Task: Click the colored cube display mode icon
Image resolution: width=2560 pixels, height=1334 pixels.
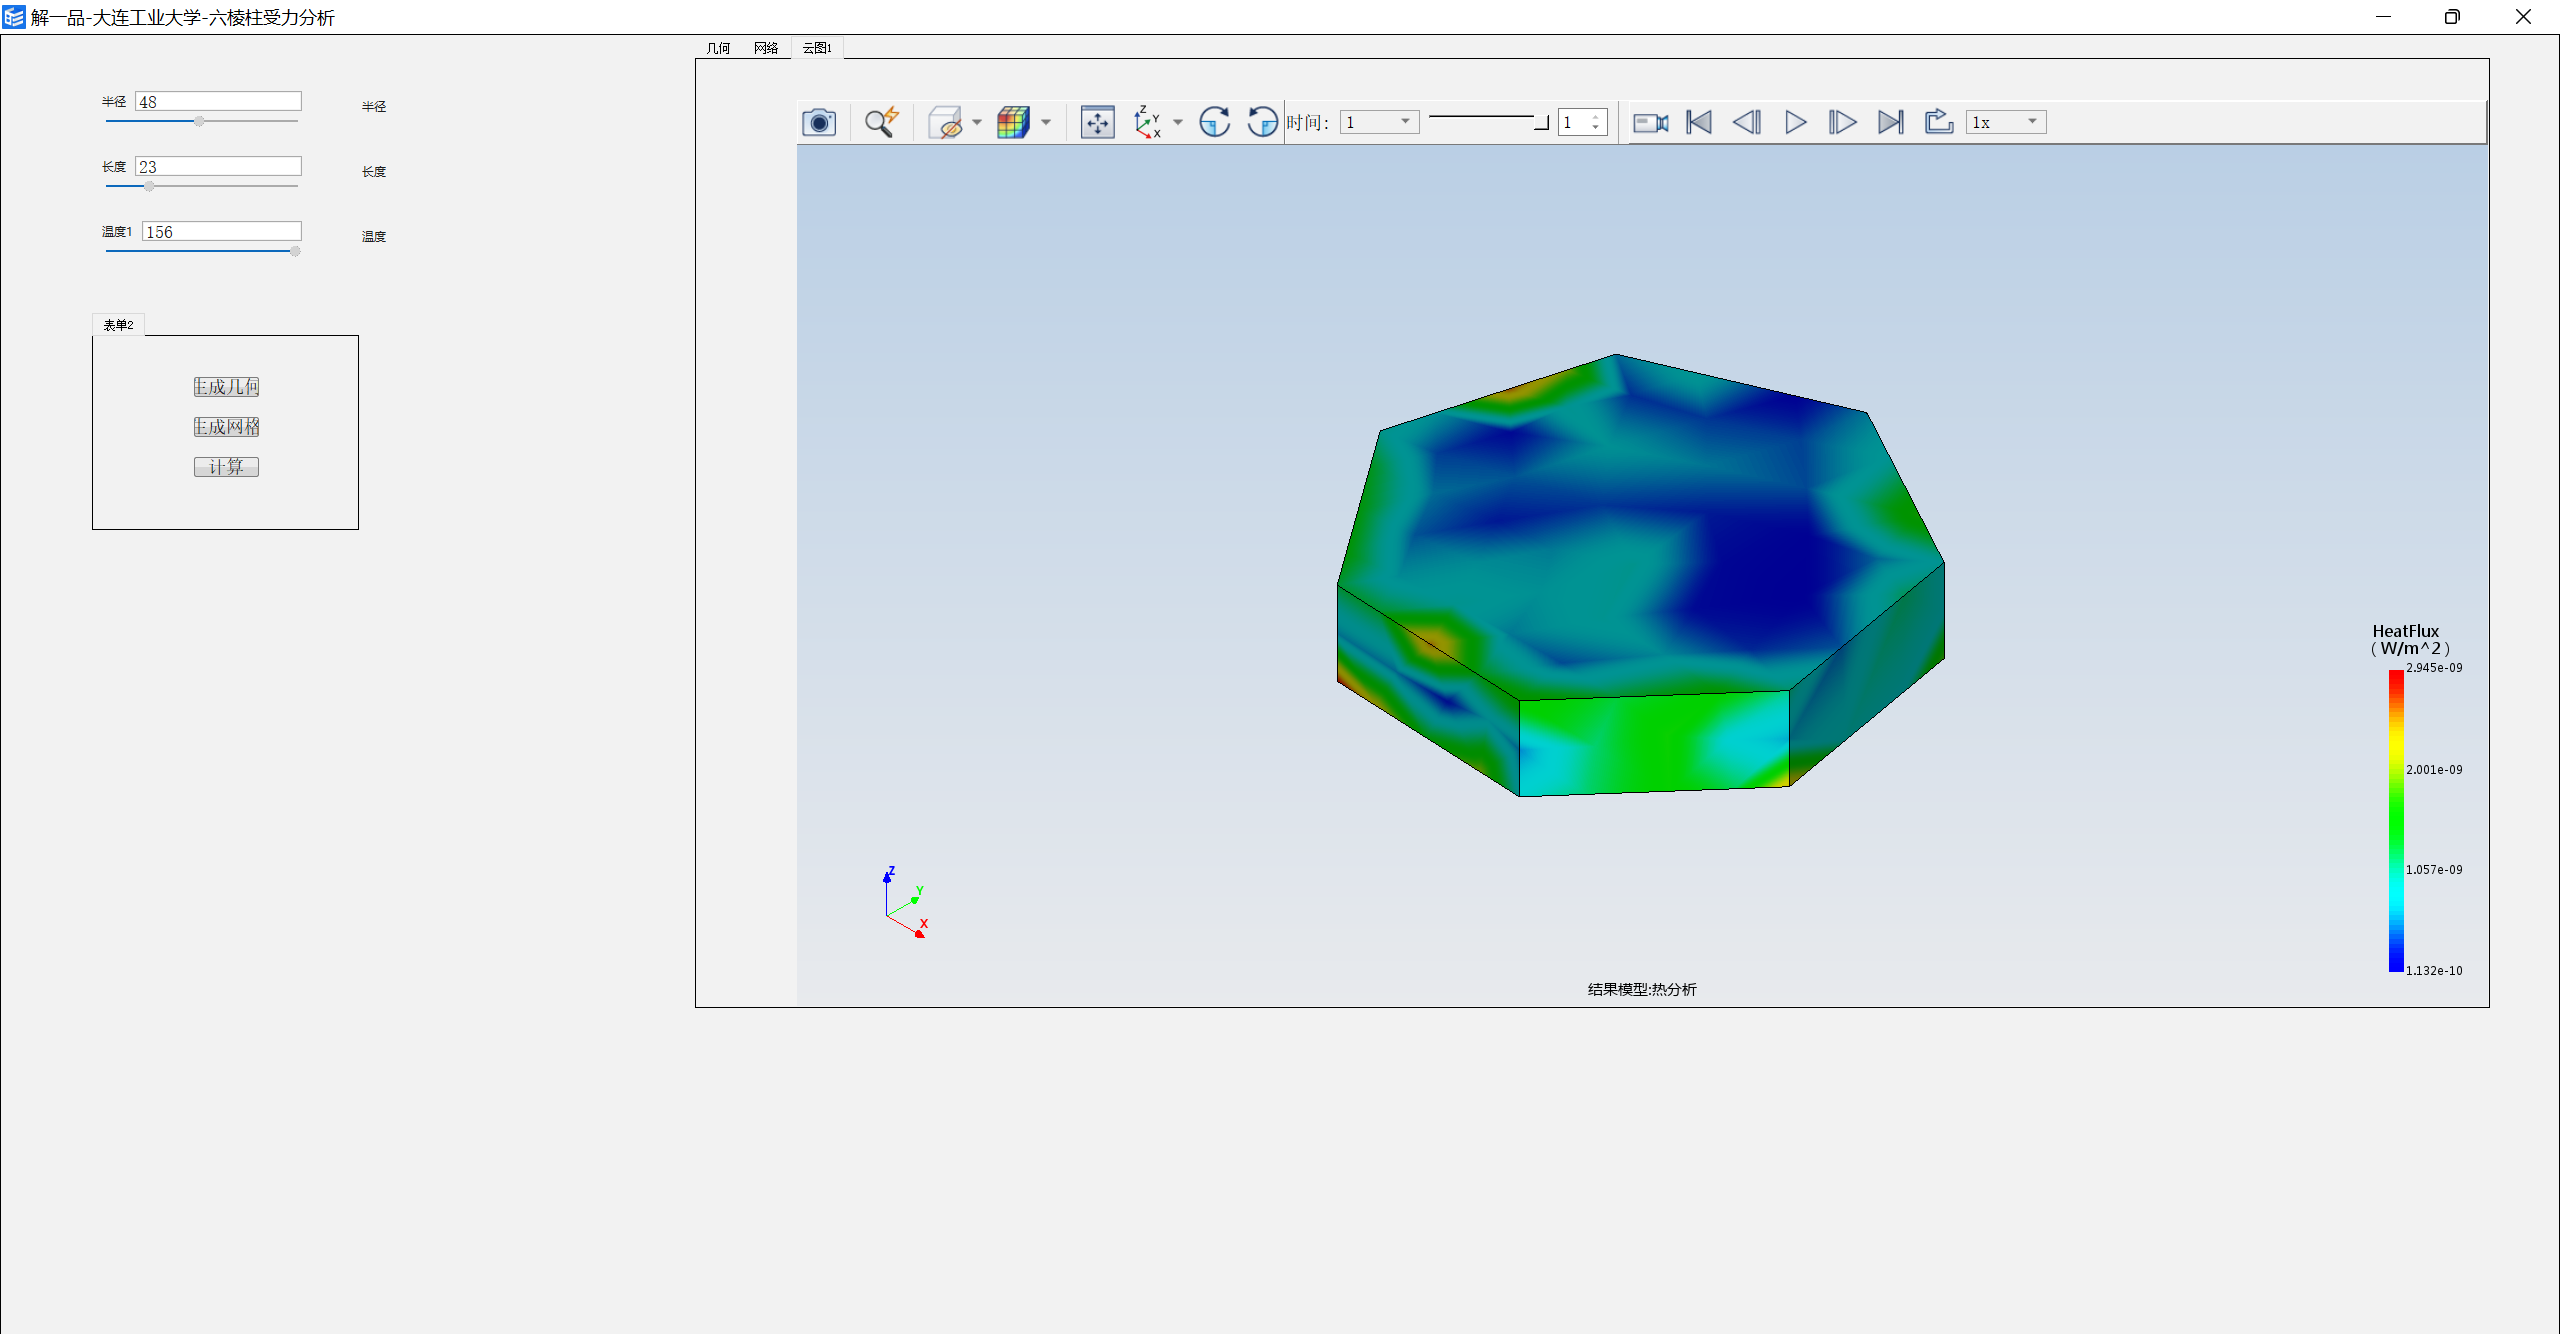Action: point(1013,122)
